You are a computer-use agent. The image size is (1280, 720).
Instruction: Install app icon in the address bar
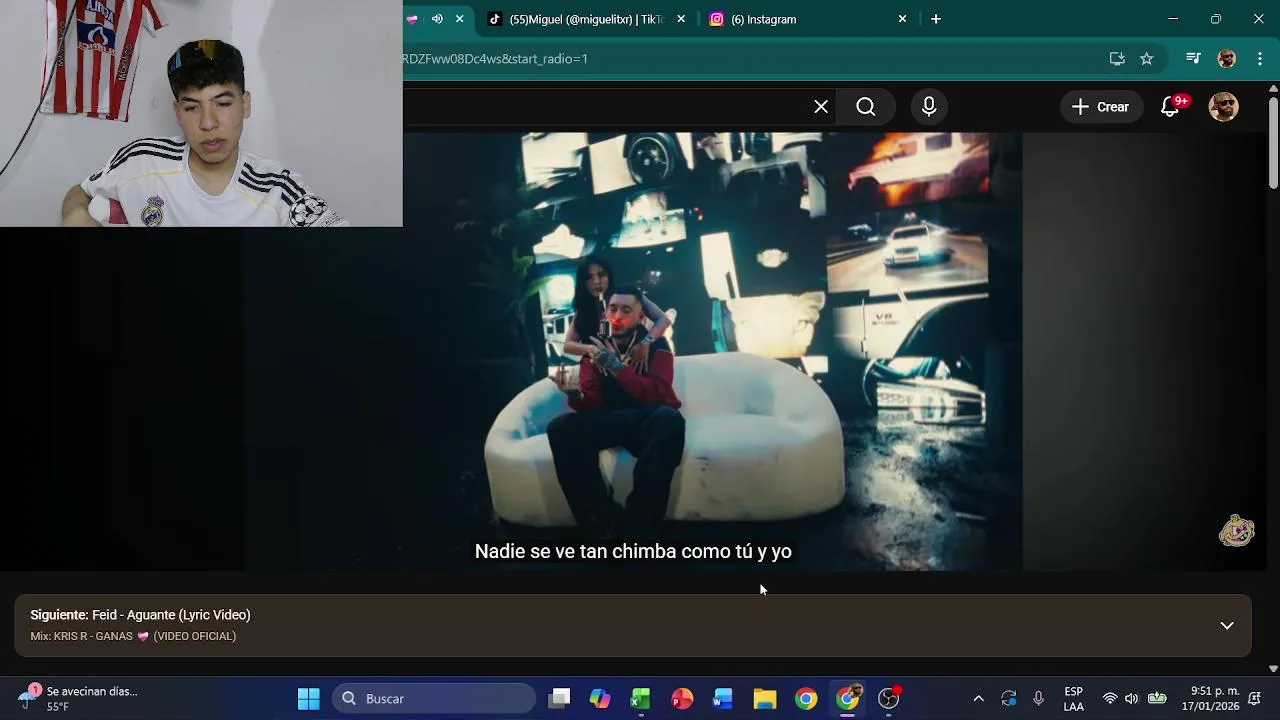click(1117, 59)
